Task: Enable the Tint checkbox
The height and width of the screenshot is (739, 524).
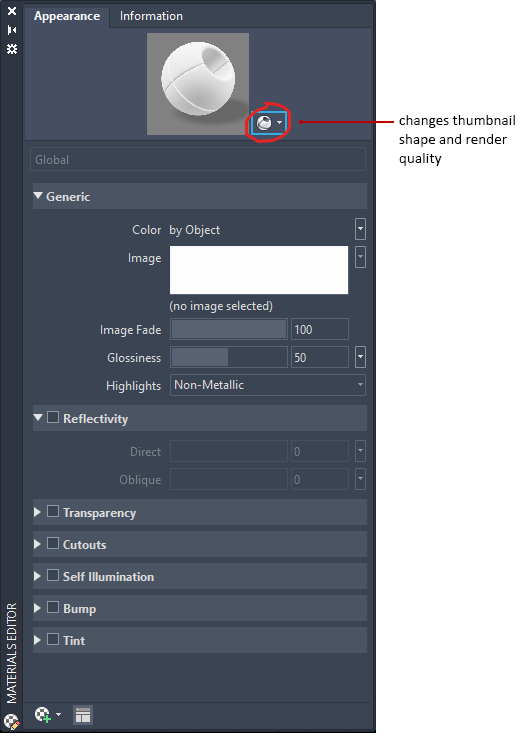Action: 53,640
